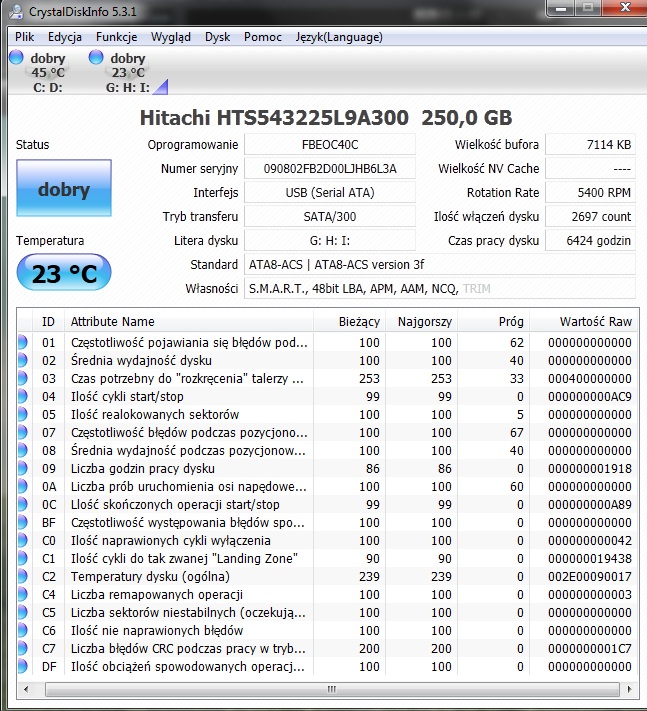Image resolution: width=647 pixels, height=711 pixels.
Task: Click the transfer mode field SATA/300
Action: coord(330,216)
